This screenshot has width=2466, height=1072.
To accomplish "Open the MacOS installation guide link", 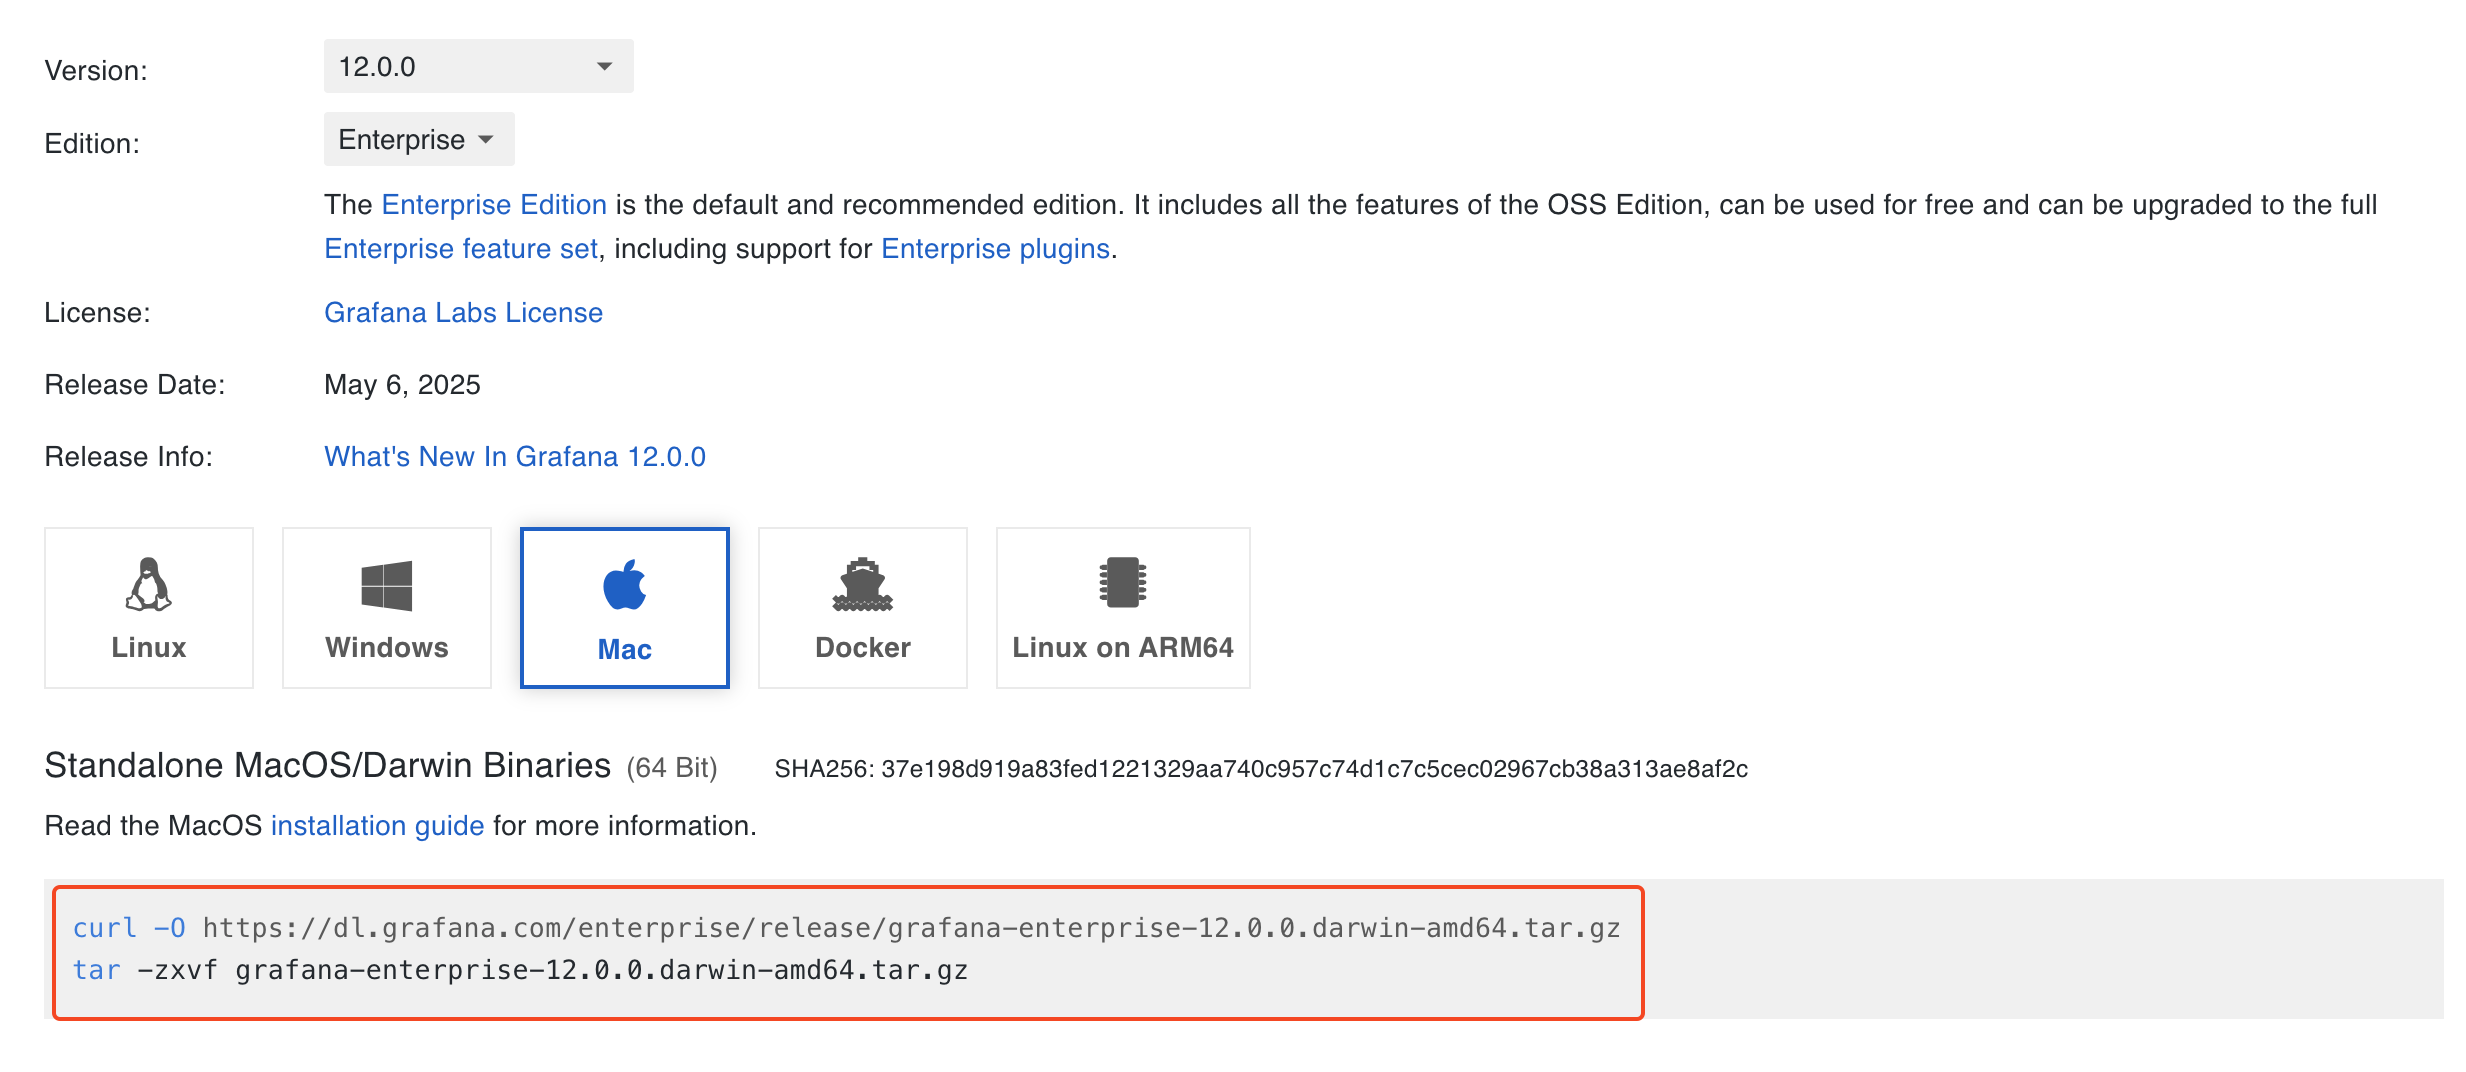I will pos(377,826).
